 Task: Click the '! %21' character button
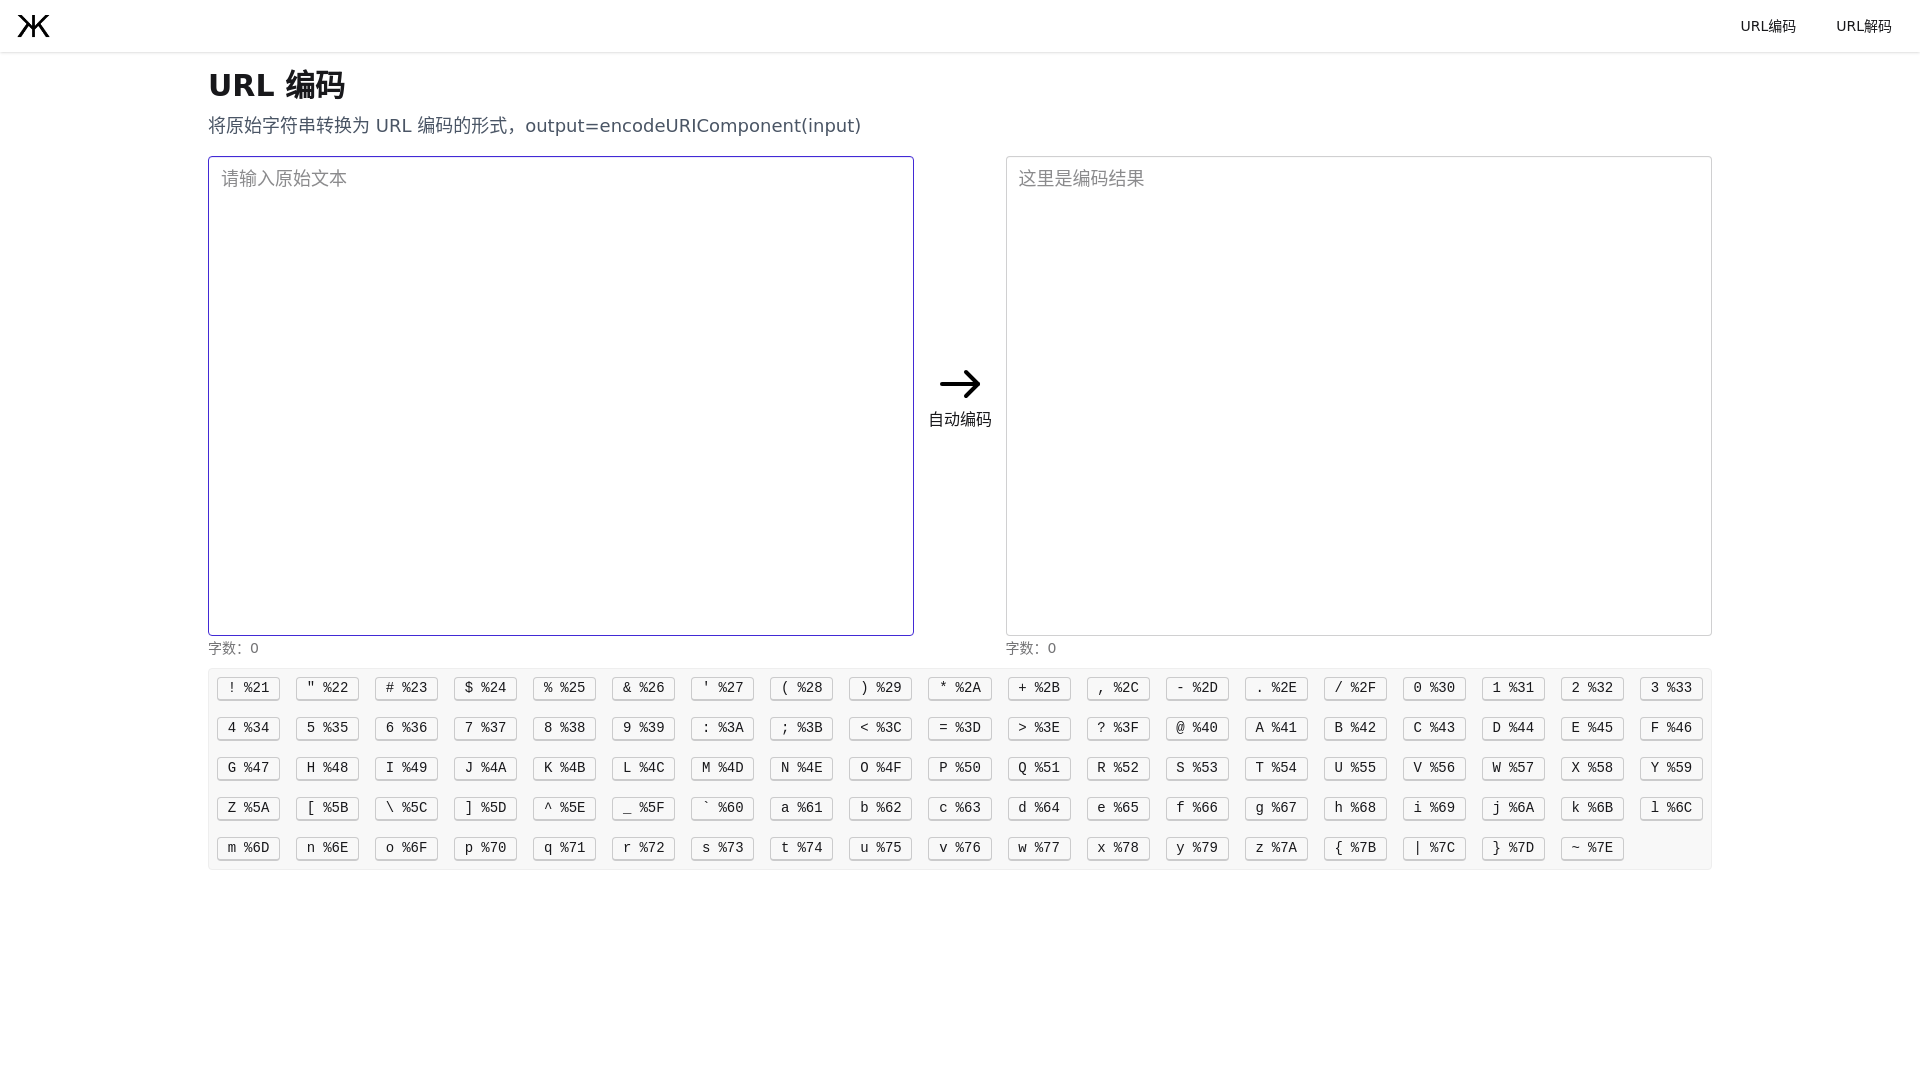[x=248, y=688]
